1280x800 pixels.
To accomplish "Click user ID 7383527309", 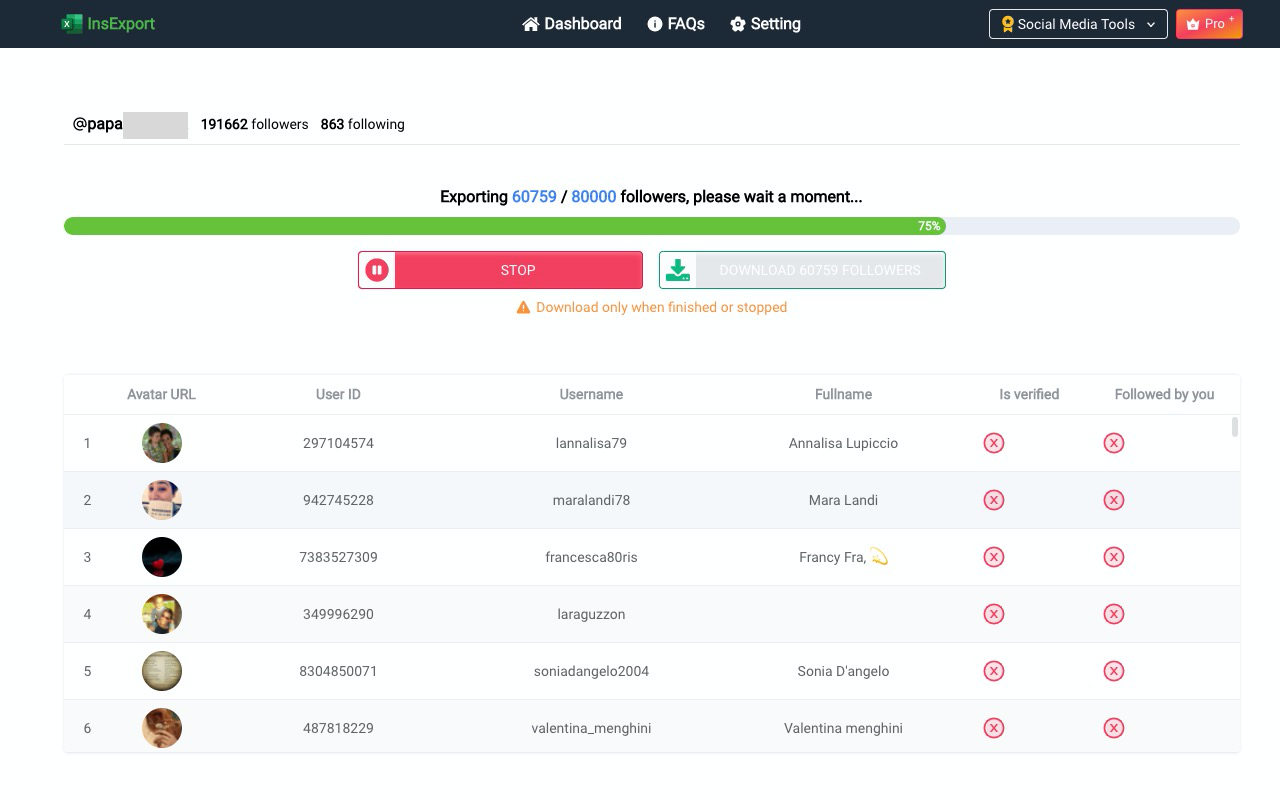I will pyautogui.click(x=338, y=557).
